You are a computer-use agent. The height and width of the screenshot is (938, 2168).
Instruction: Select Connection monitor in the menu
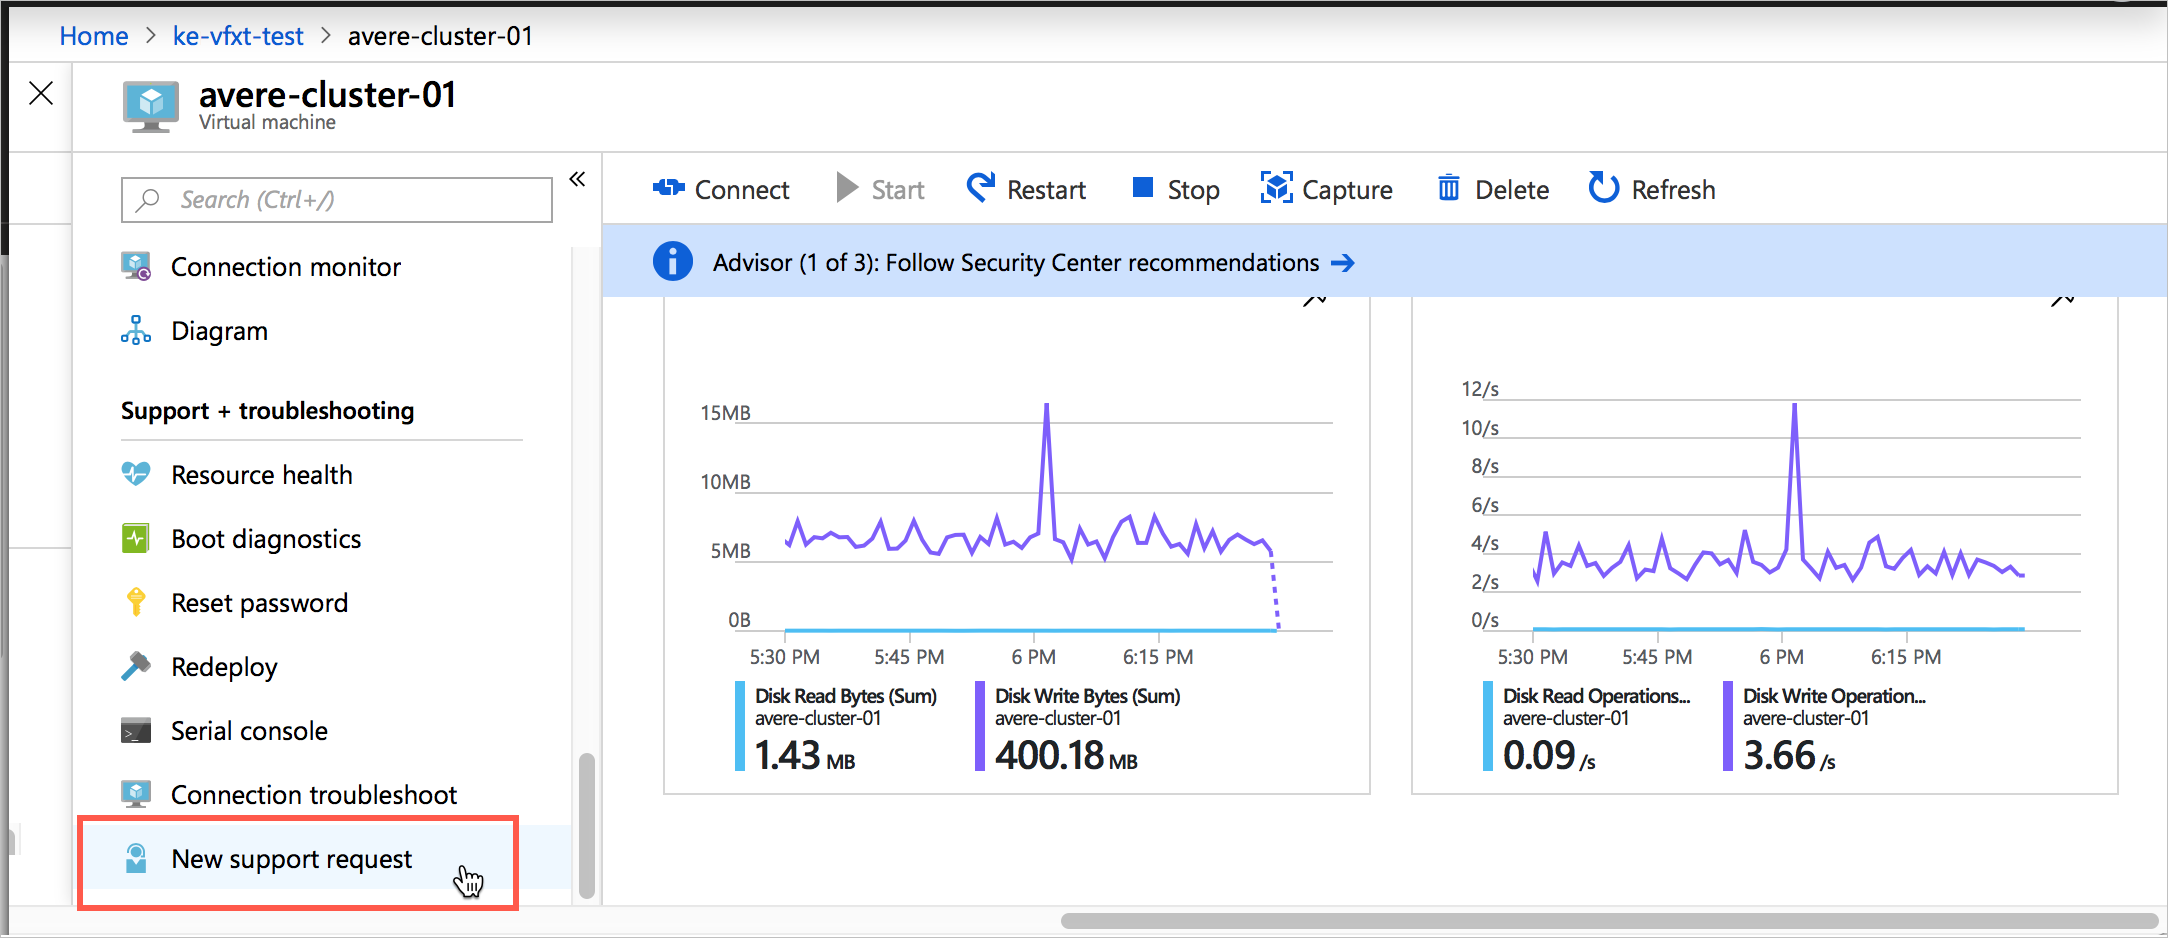(285, 266)
